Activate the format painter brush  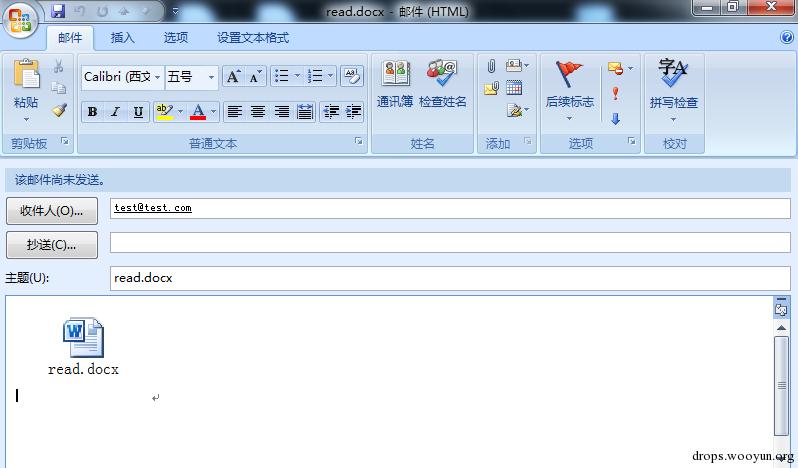pyautogui.click(x=59, y=110)
